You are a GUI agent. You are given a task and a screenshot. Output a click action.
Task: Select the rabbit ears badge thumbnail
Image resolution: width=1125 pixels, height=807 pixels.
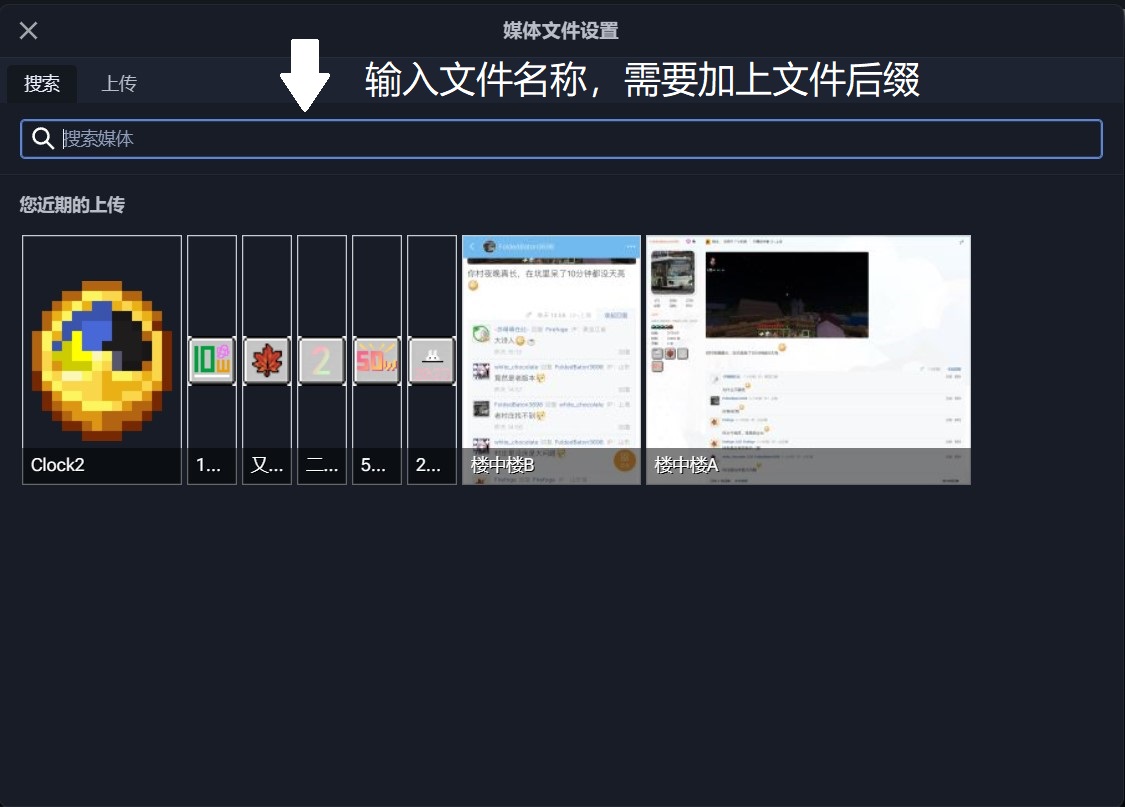pos(432,359)
